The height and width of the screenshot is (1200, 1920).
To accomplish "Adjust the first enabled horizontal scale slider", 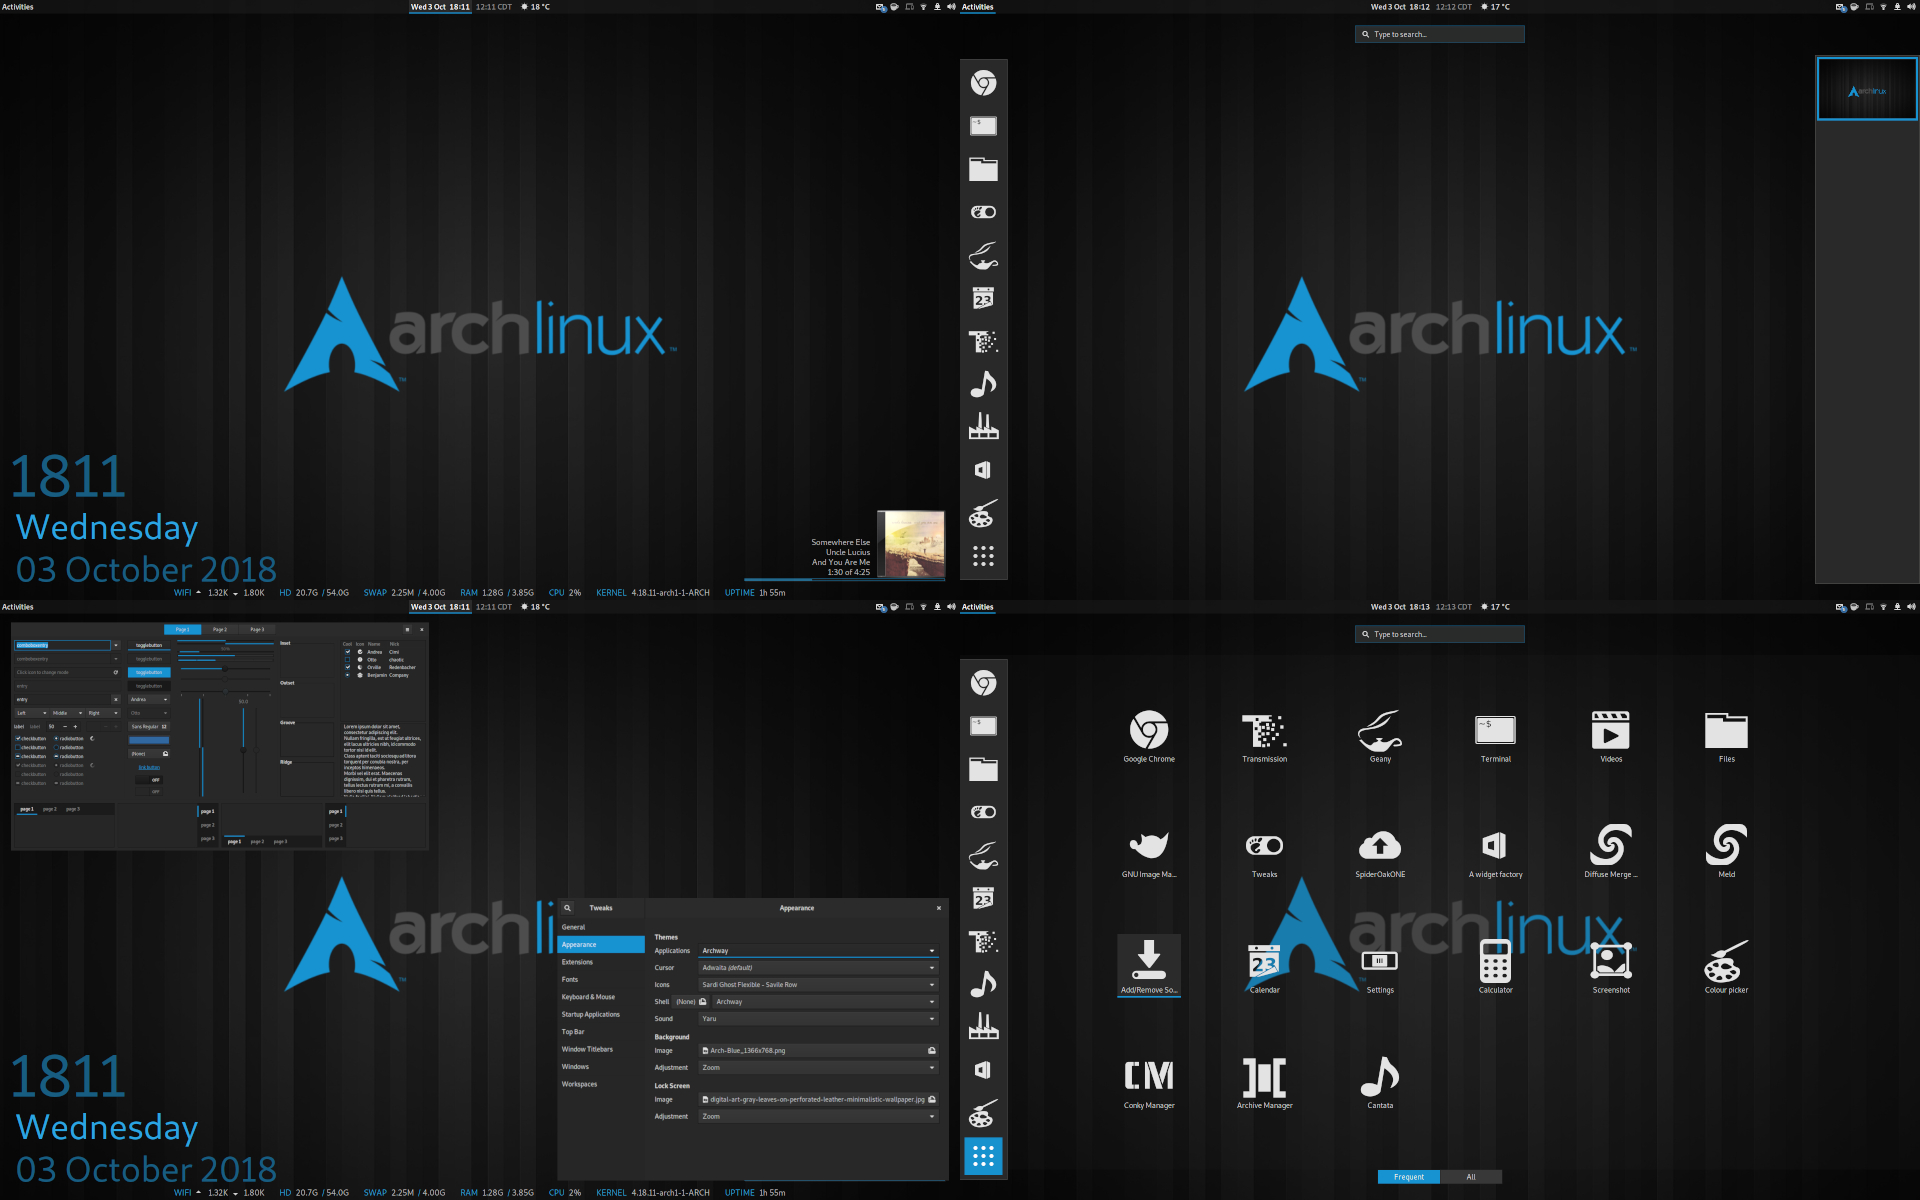I will 225,669.
